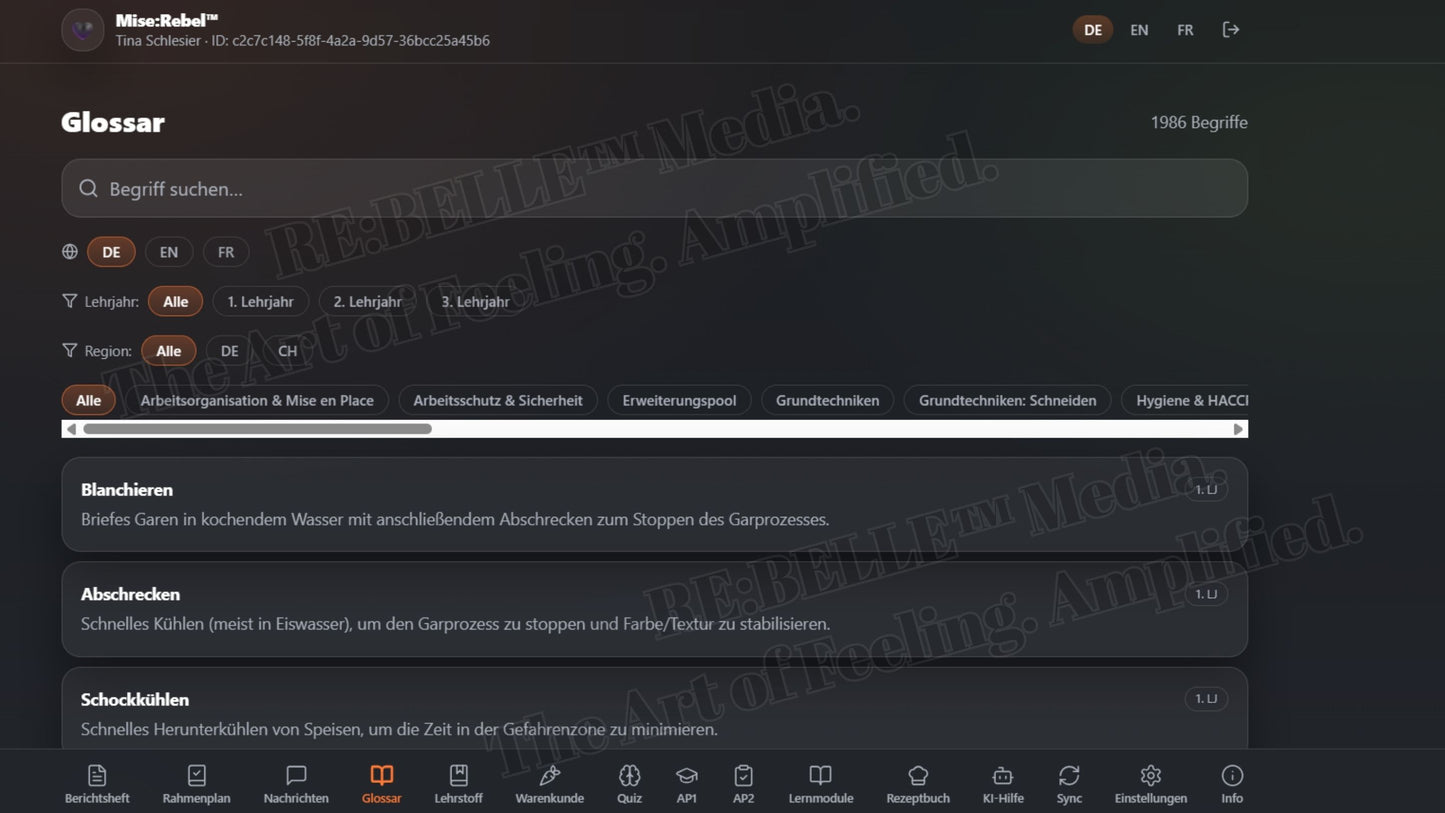The height and width of the screenshot is (813, 1445).
Task: Open the Schockkühlen glossary entry
Action: tap(654, 708)
